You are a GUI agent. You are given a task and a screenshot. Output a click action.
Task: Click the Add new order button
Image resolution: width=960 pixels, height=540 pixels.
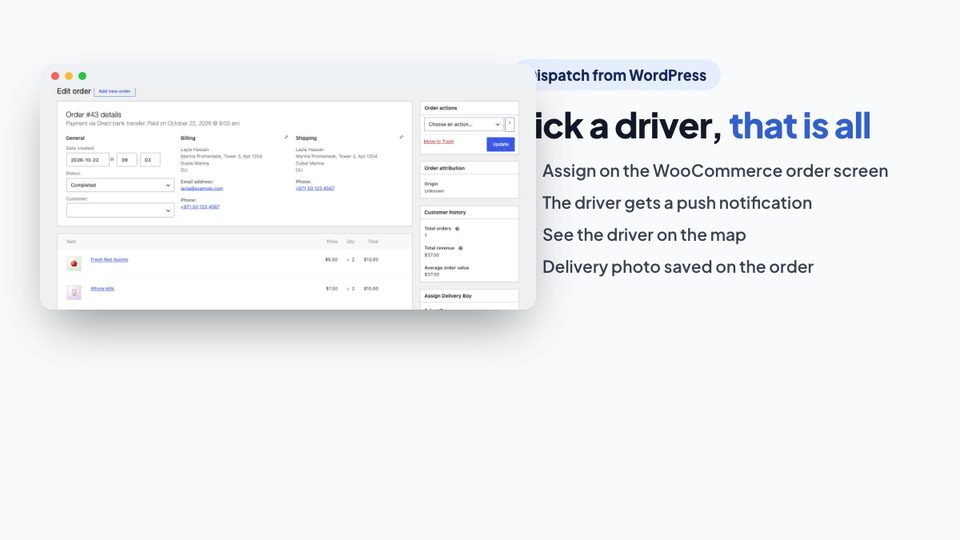114,91
